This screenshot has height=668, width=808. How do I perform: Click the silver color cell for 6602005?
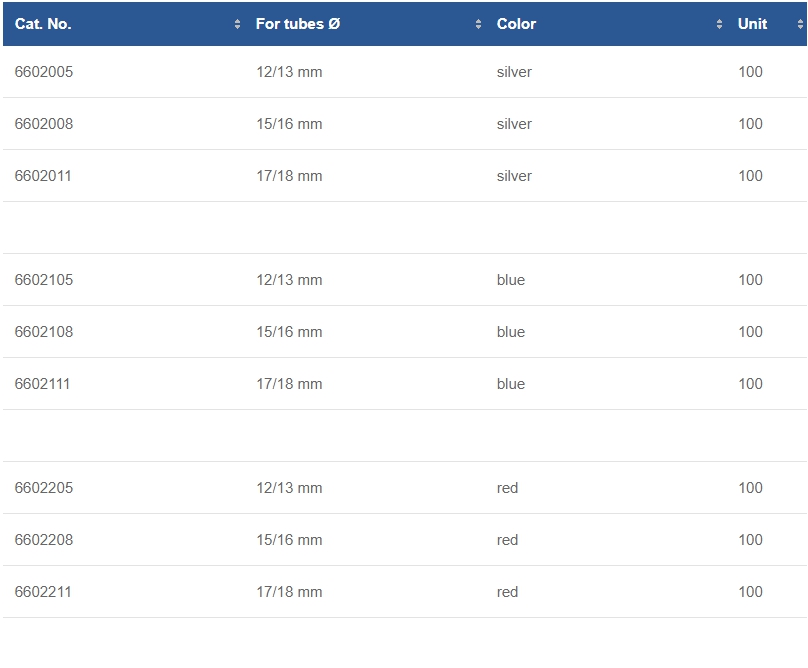(x=514, y=72)
